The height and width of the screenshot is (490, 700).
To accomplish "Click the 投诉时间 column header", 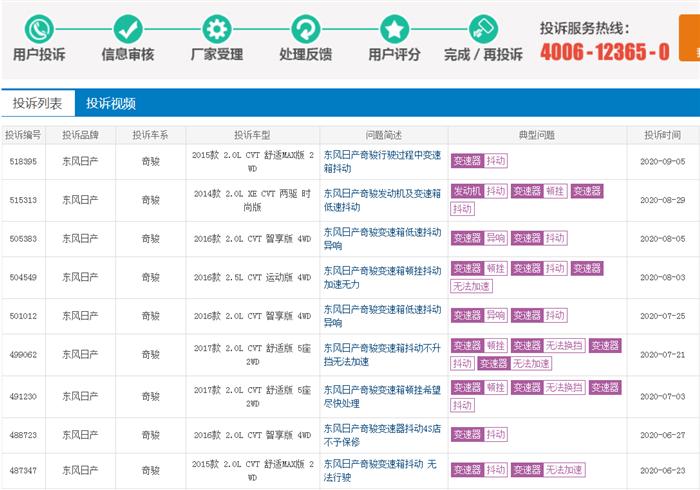I will [662, 135].
